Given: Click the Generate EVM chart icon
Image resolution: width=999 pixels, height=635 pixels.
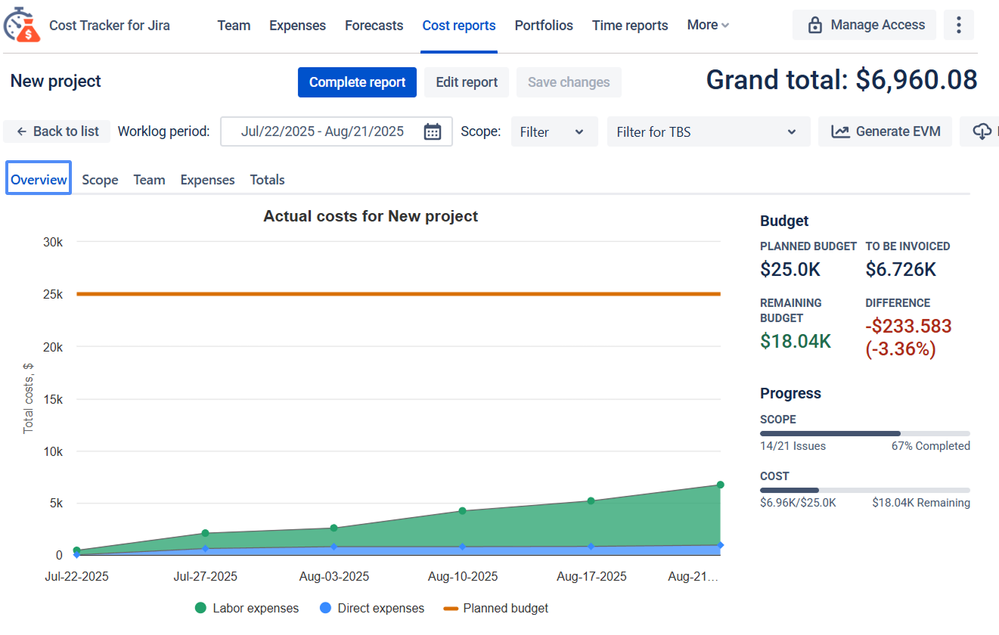Looking at the screenshot, I should click(x=840, y=132).
